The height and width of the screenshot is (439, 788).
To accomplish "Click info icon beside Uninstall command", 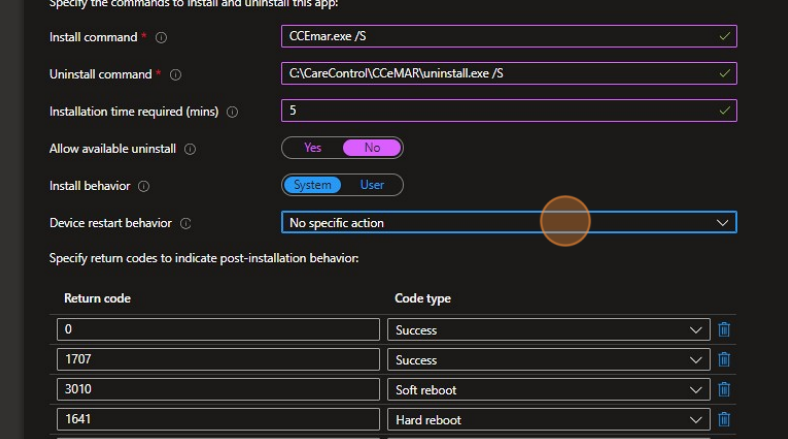I will coord(176,75).
